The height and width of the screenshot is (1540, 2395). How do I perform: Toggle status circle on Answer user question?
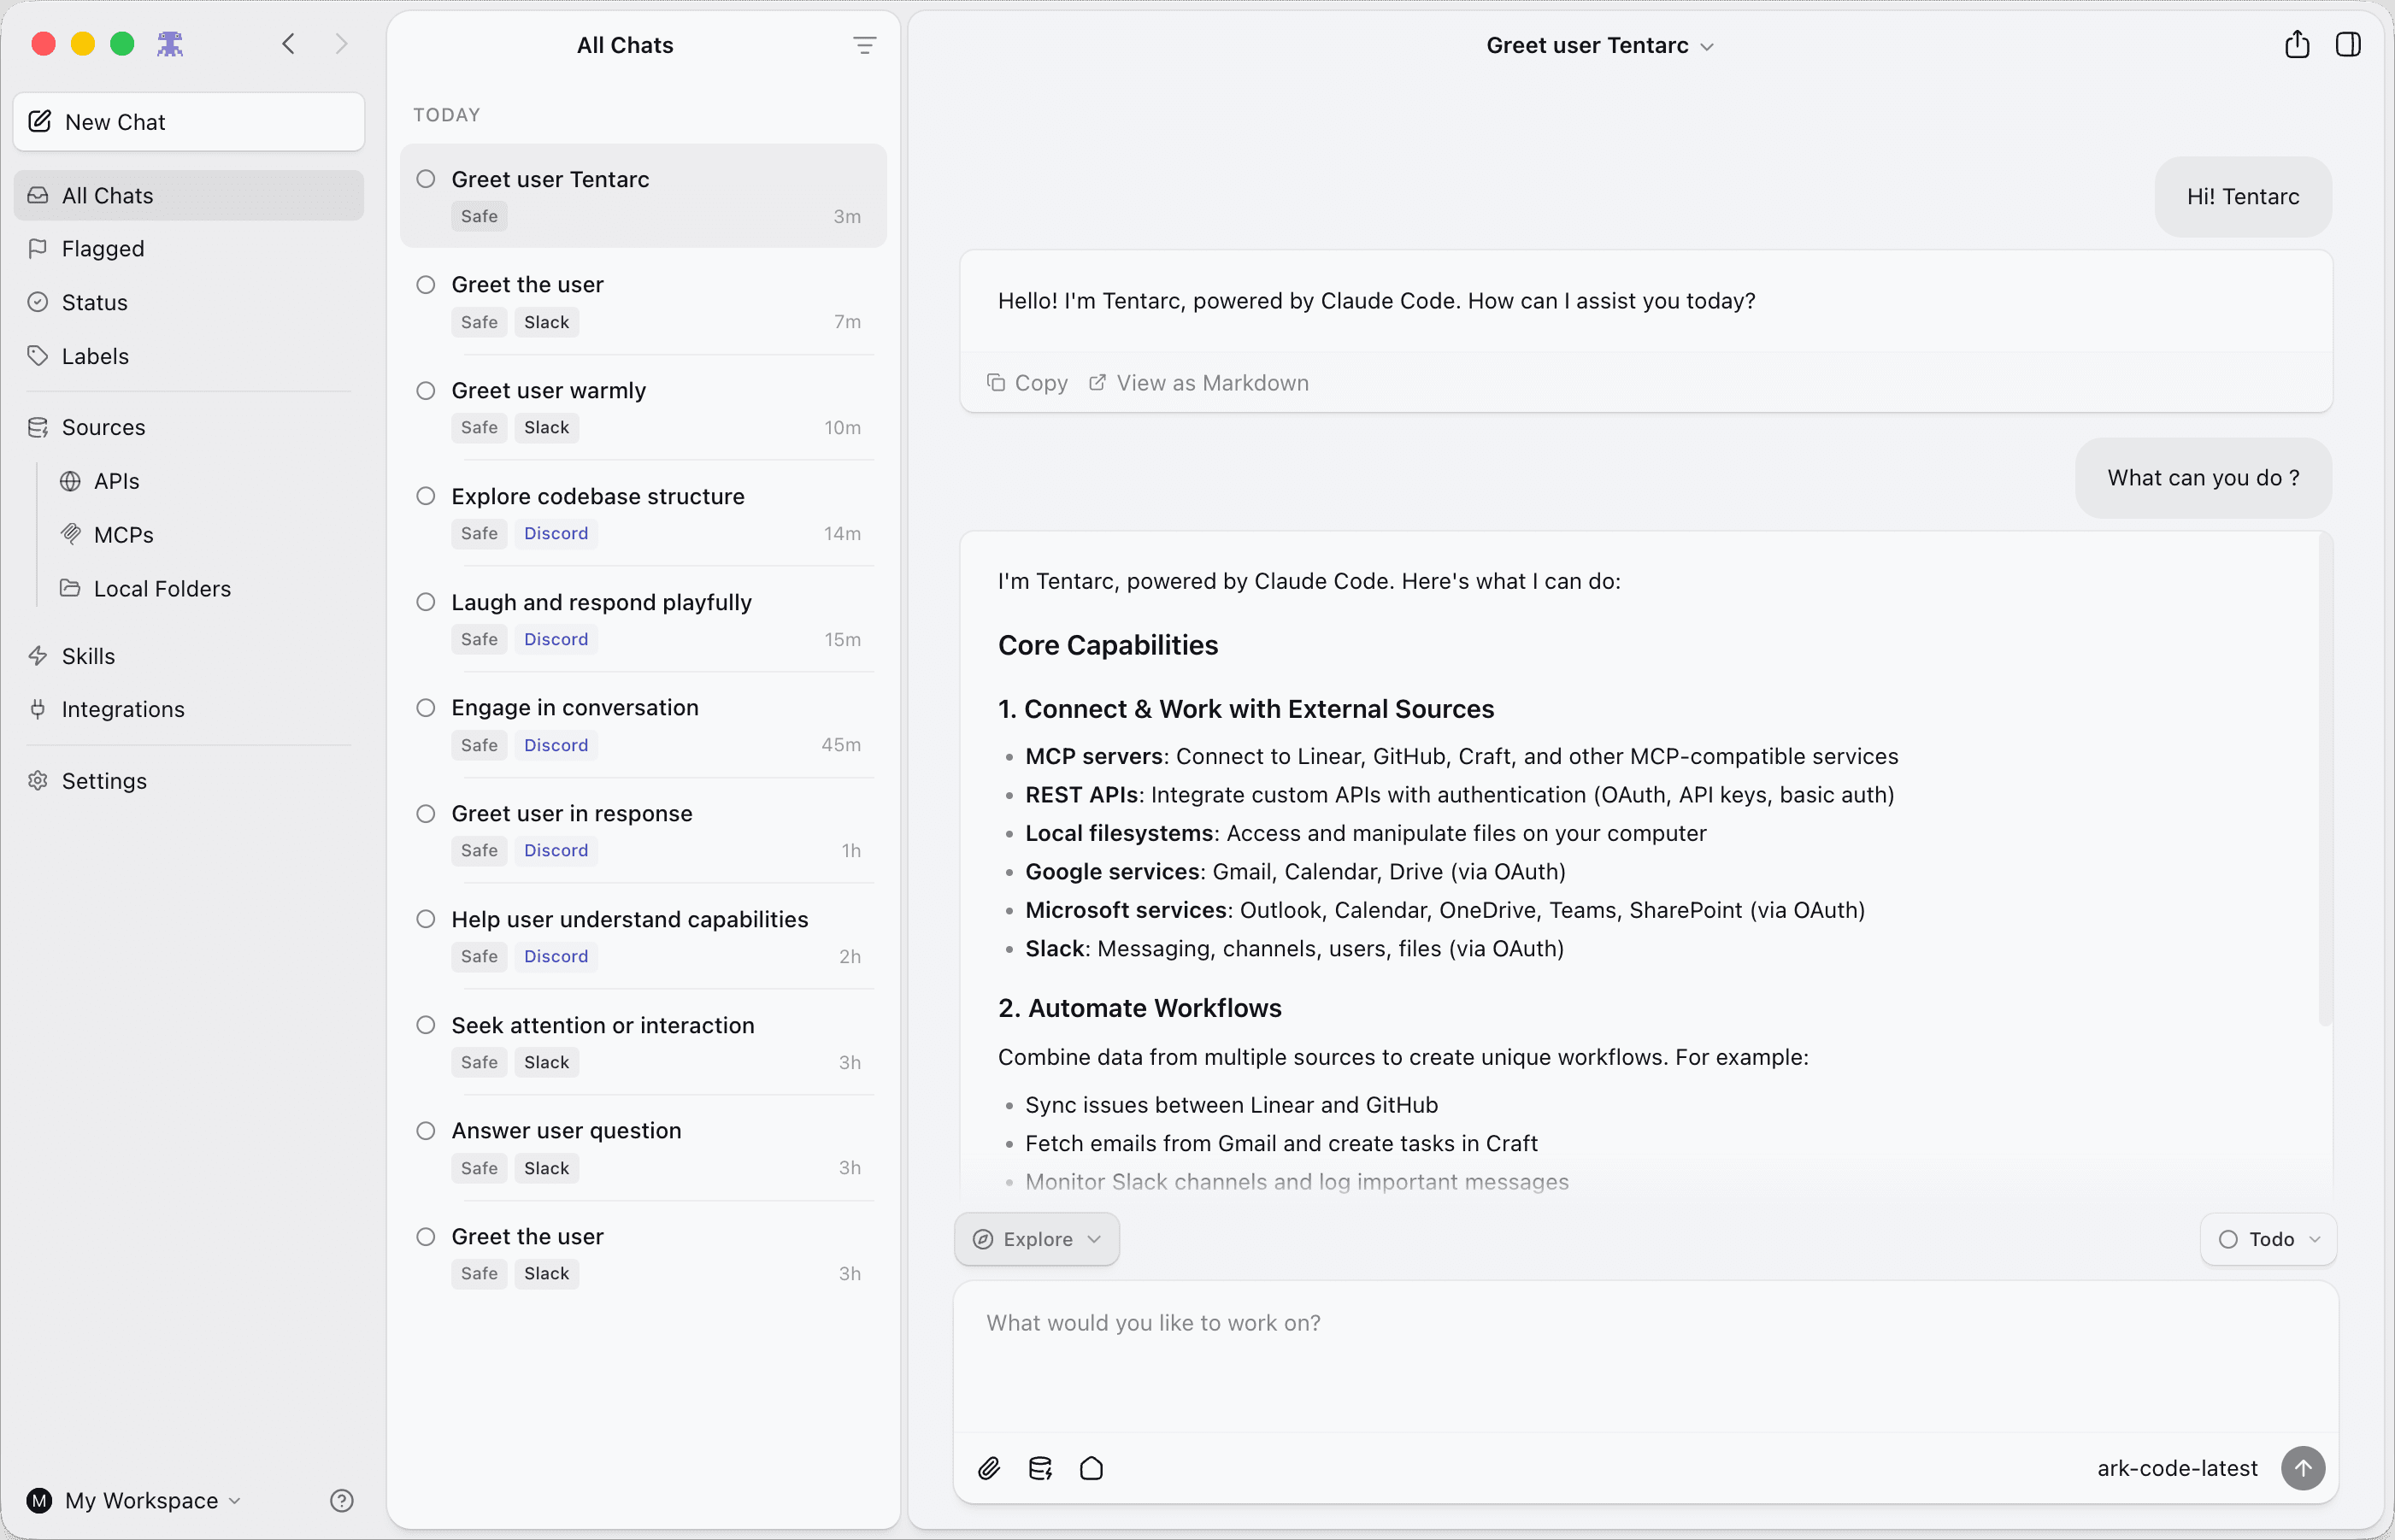click(x=426, y=1130)
